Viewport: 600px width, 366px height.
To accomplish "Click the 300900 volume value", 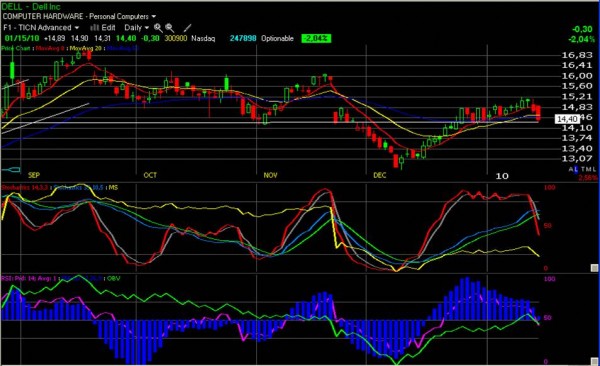I will [x=176, y=38].
